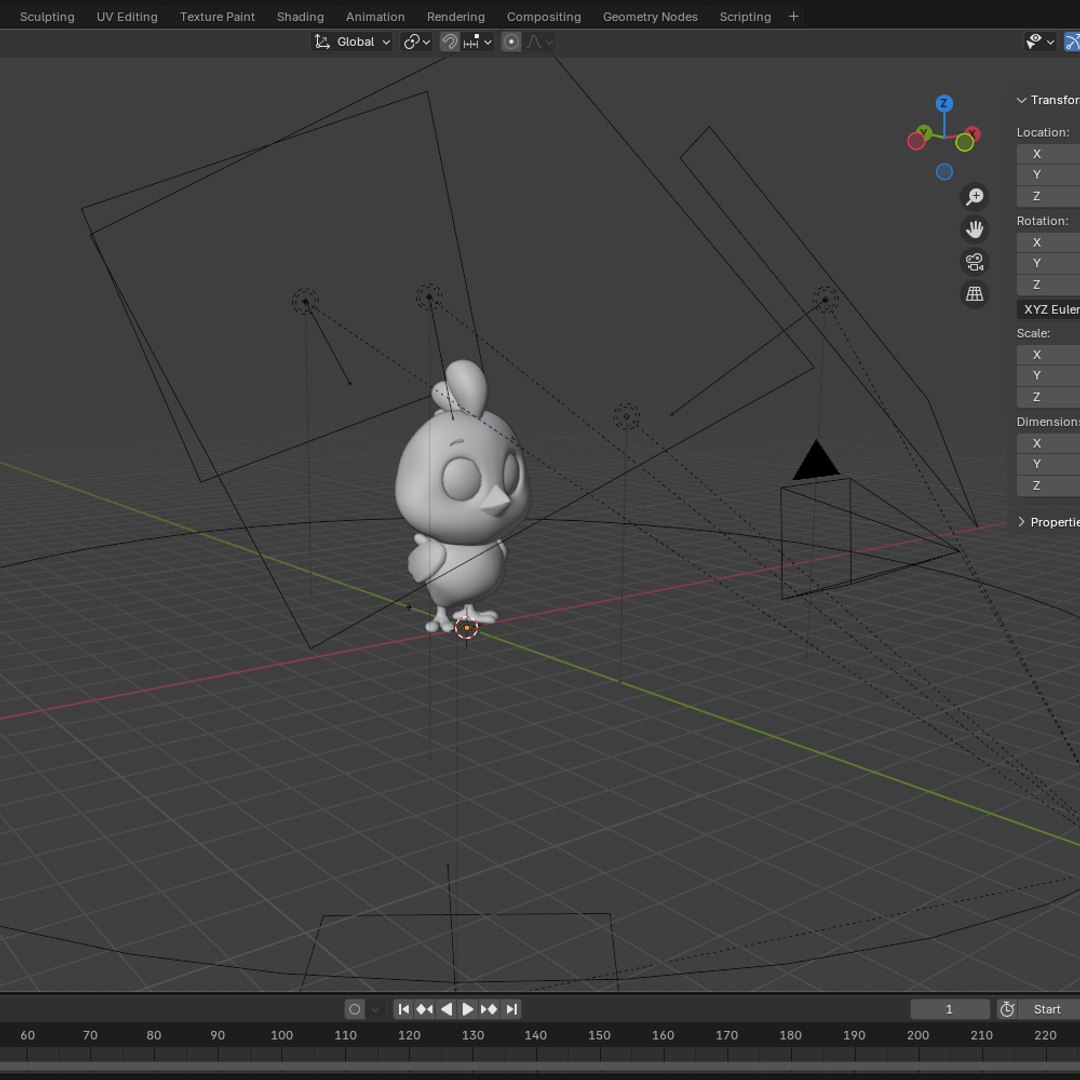The width and height of the screenshot is (1080, 1080).
Task: Click the current frame number field
Action: [950, 1009]
